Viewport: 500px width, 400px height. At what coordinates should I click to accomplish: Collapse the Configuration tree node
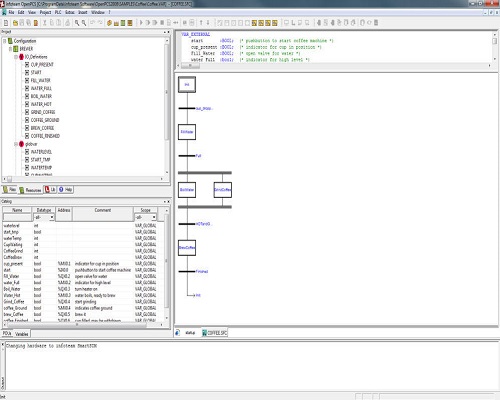[x=5, y=41]
